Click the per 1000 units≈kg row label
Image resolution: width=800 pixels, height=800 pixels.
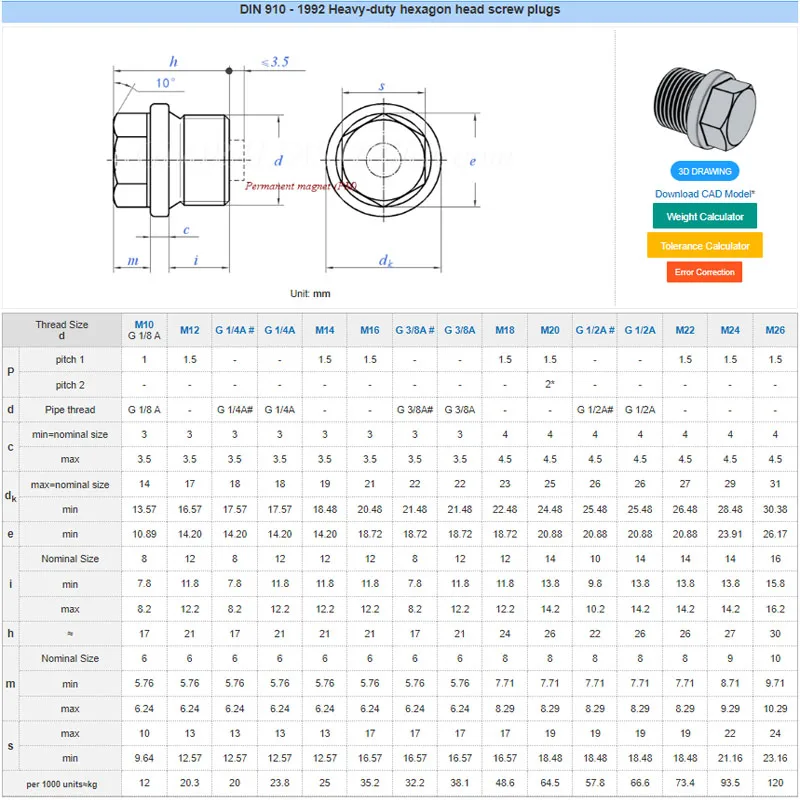[x=68, y=783]
